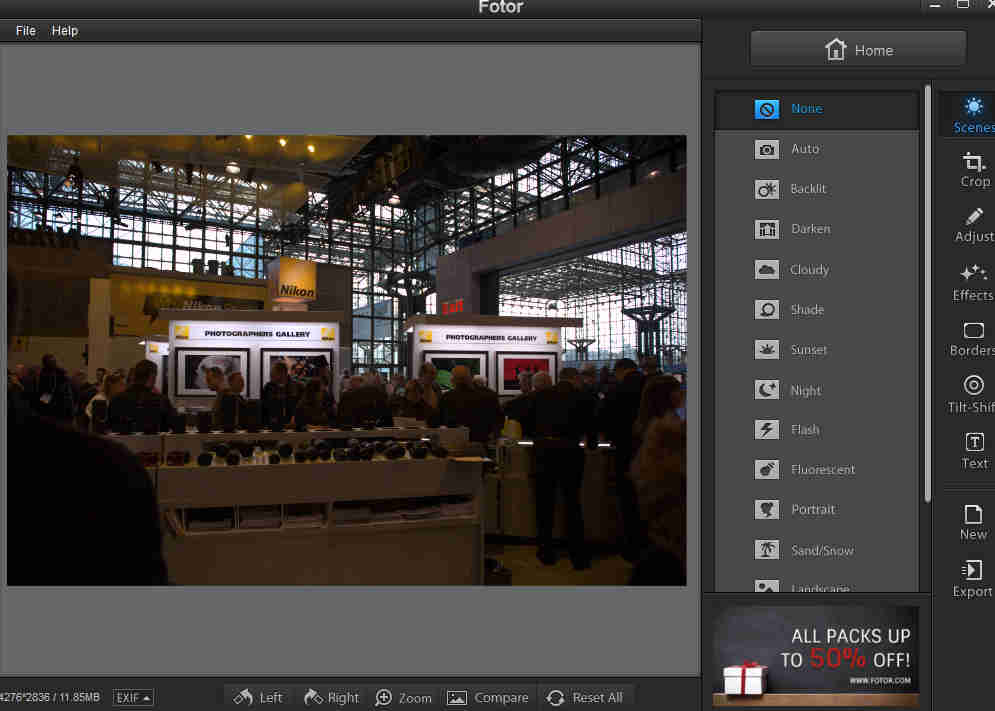Screen dimensions: 995x711
Task: Rotate the photo Right
Action: (331, 698)
